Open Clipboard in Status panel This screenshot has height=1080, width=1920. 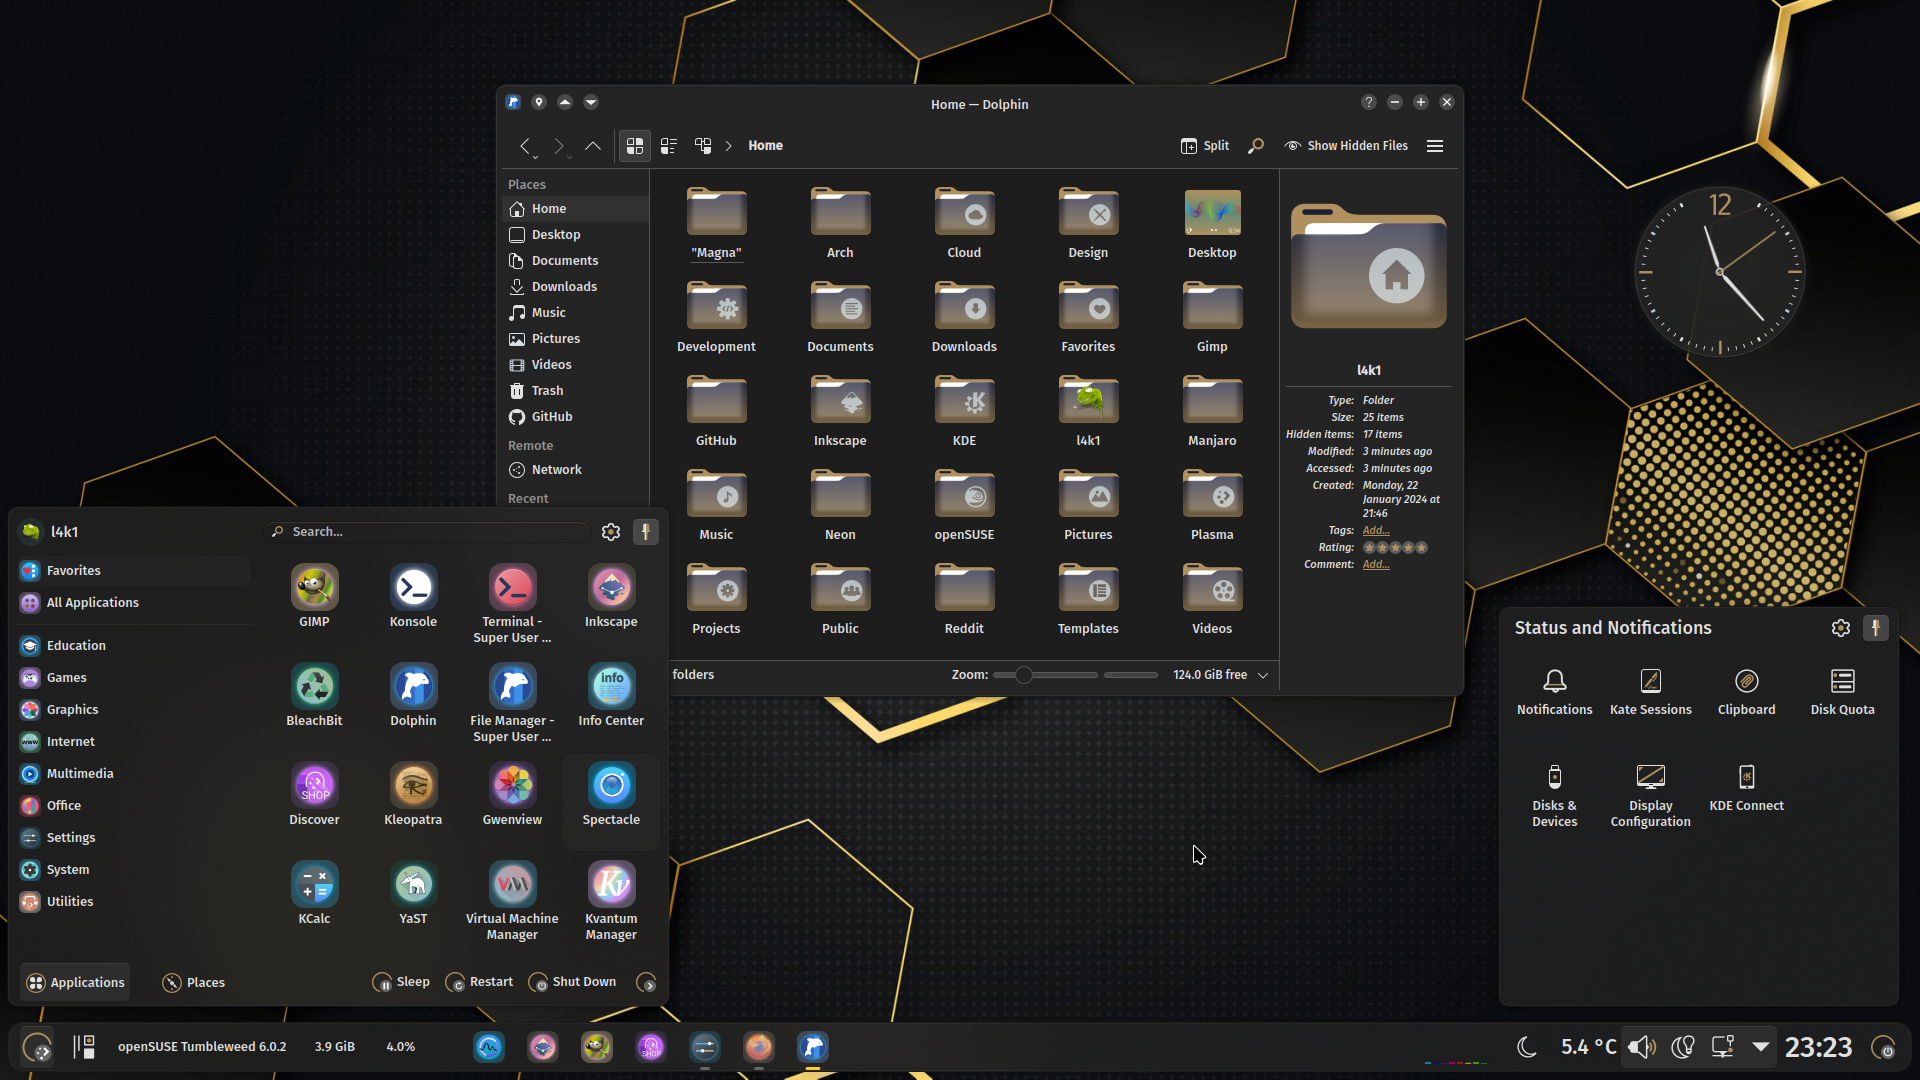(1746, 692)
